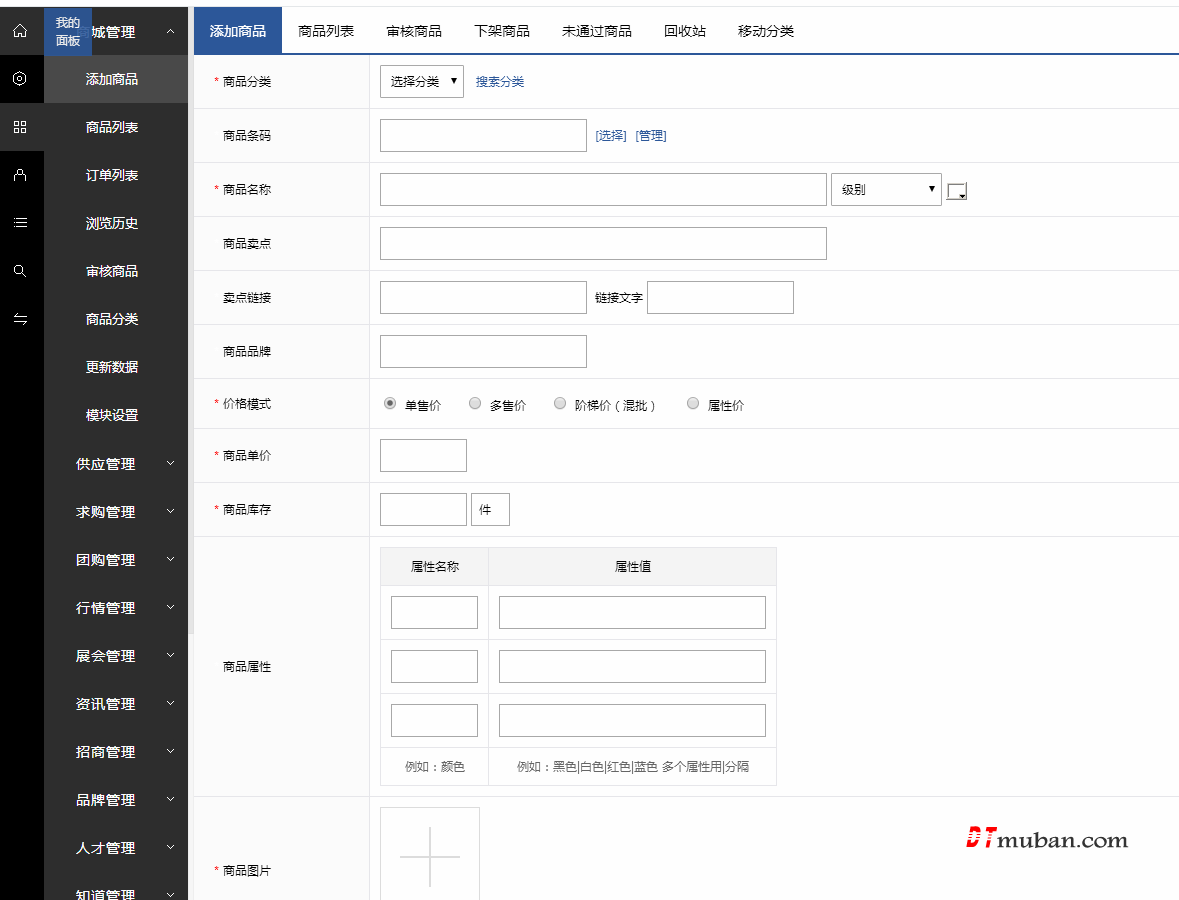The height and width of the screenshot is (900, 1179).
Task: Click the [管理] link beside barcode field
Action: click(651, 136)
